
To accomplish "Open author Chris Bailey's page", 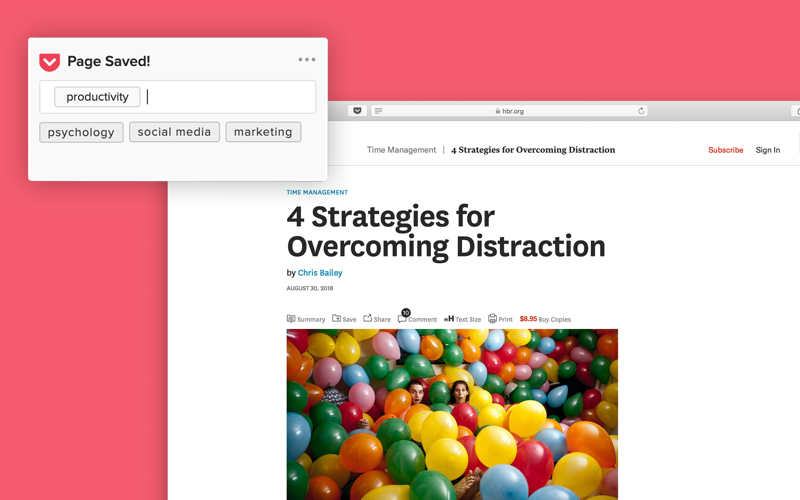I will point(320,273).
